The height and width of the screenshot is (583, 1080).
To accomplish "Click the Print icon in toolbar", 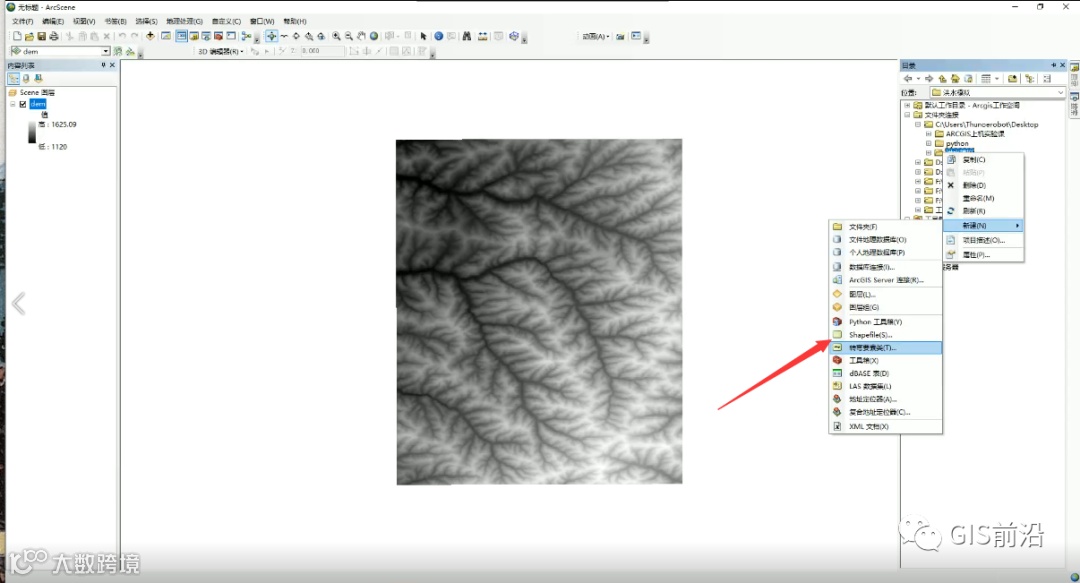I will [54, 36].
